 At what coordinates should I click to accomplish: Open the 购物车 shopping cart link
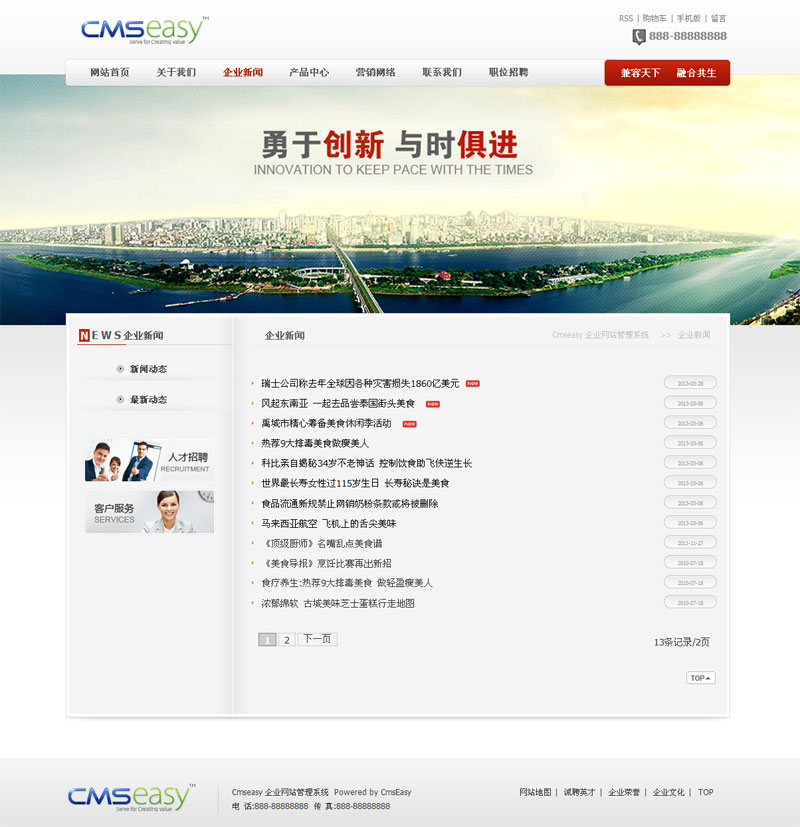click(x=654, y=18)
